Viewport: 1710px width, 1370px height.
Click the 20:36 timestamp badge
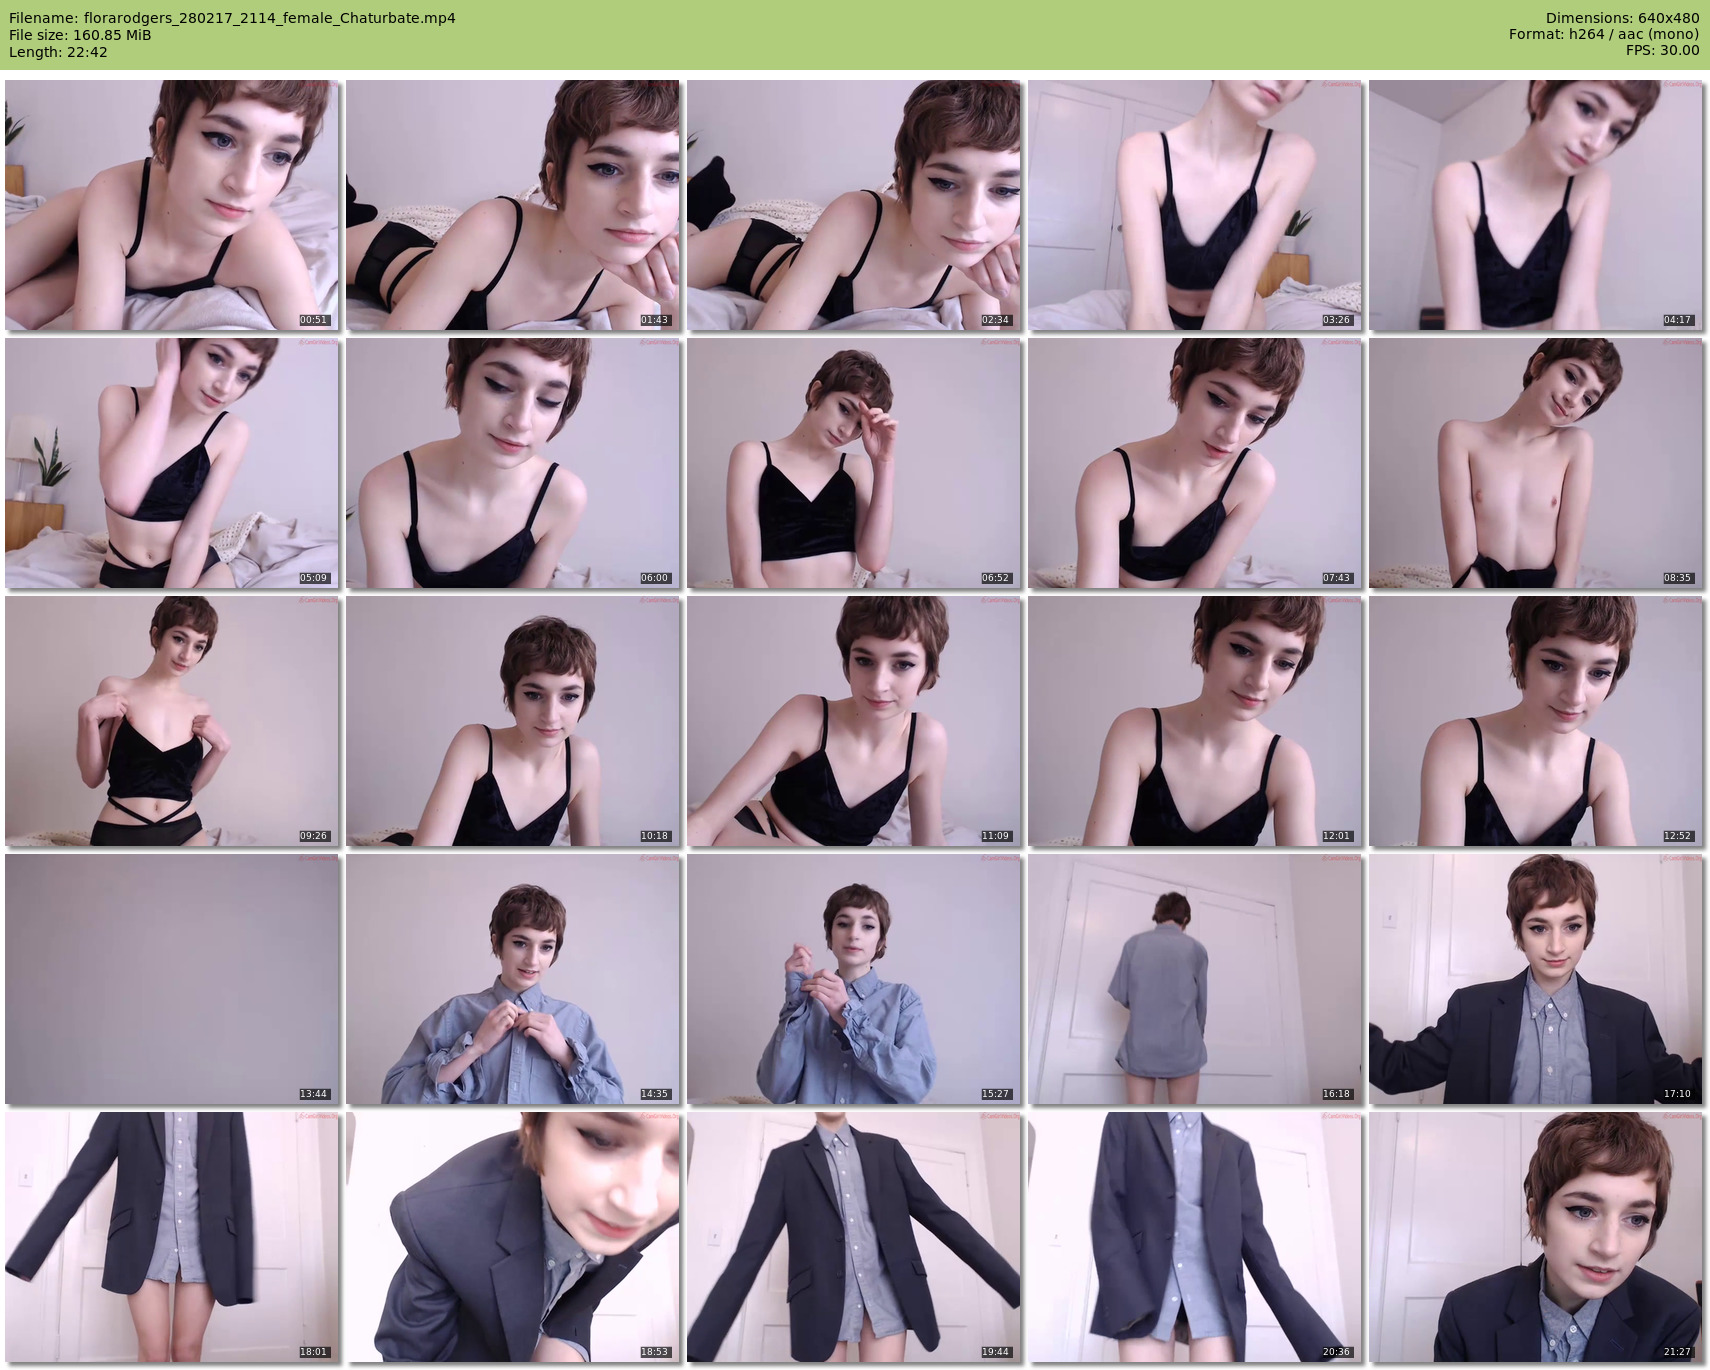coord(1336,1352)
